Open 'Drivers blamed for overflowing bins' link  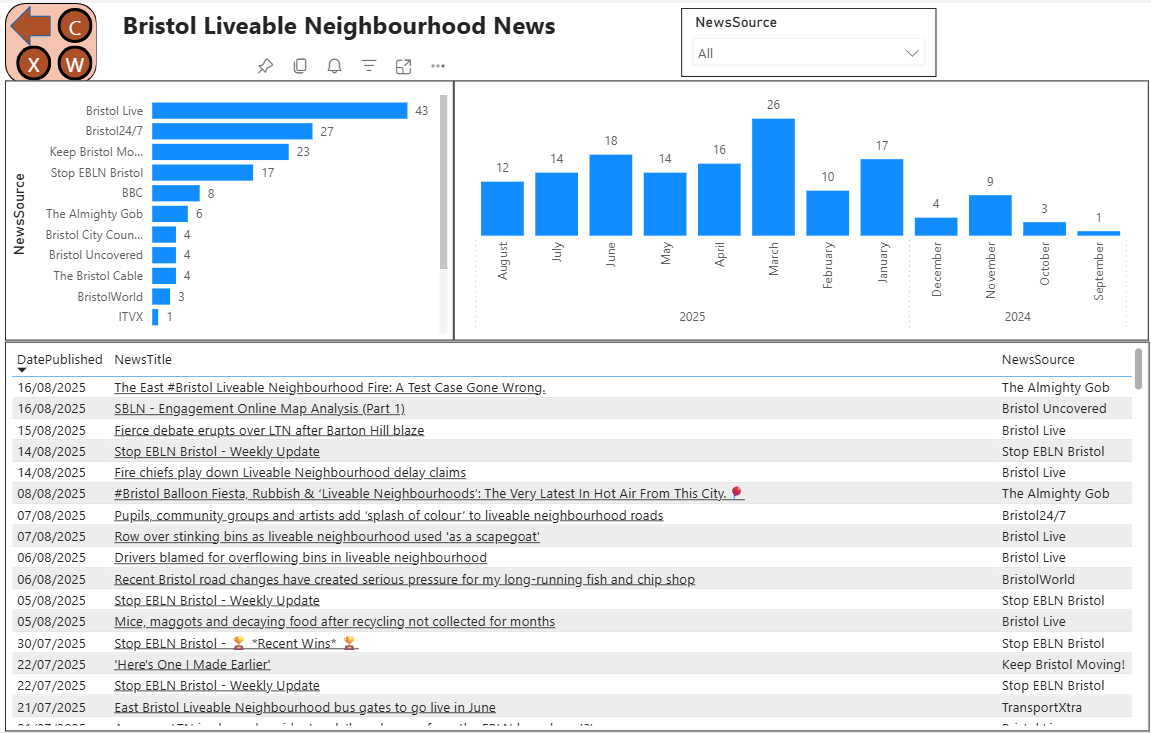pos(301,558)
